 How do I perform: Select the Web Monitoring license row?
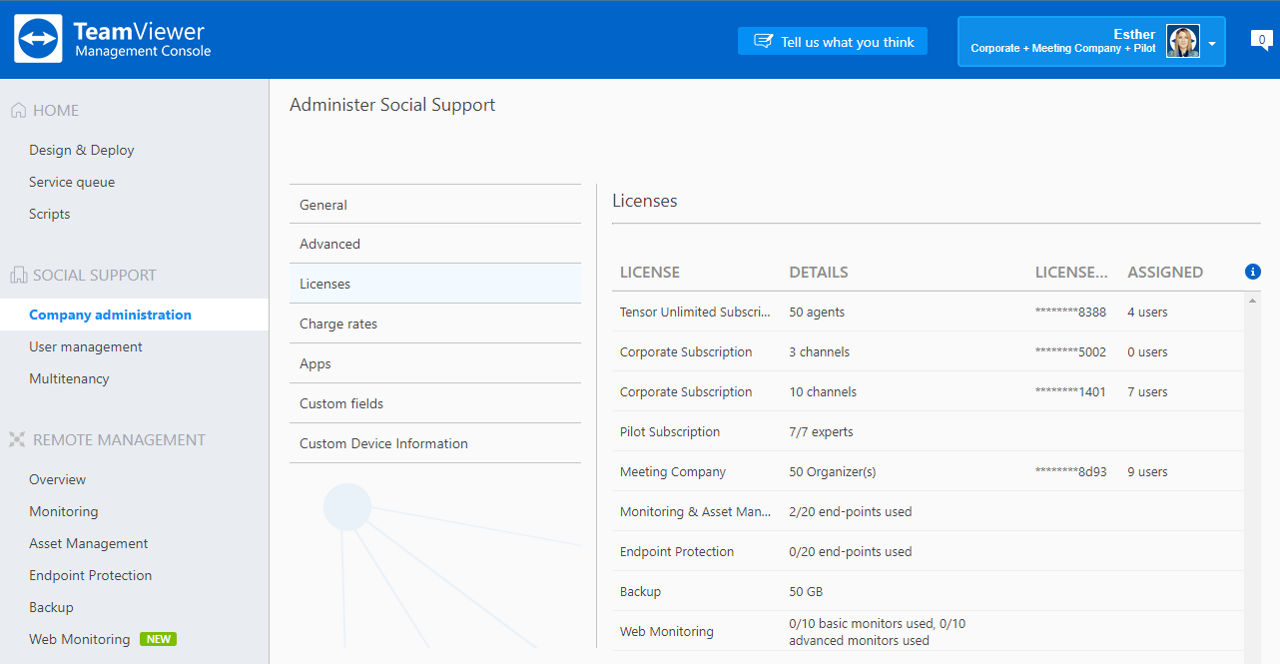pos(928,632)
